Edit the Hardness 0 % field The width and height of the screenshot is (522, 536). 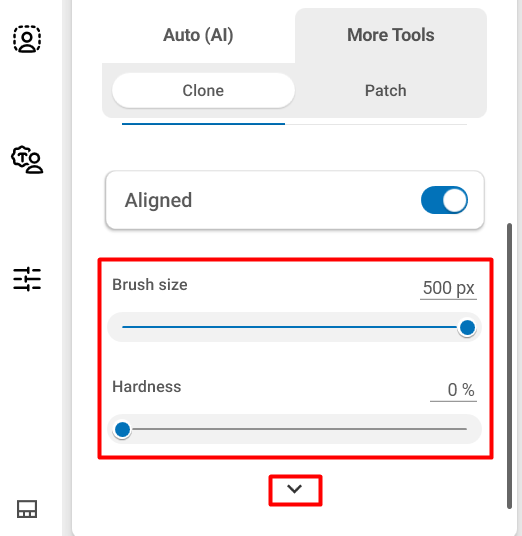pyautogui.click(x=453, y=390)
